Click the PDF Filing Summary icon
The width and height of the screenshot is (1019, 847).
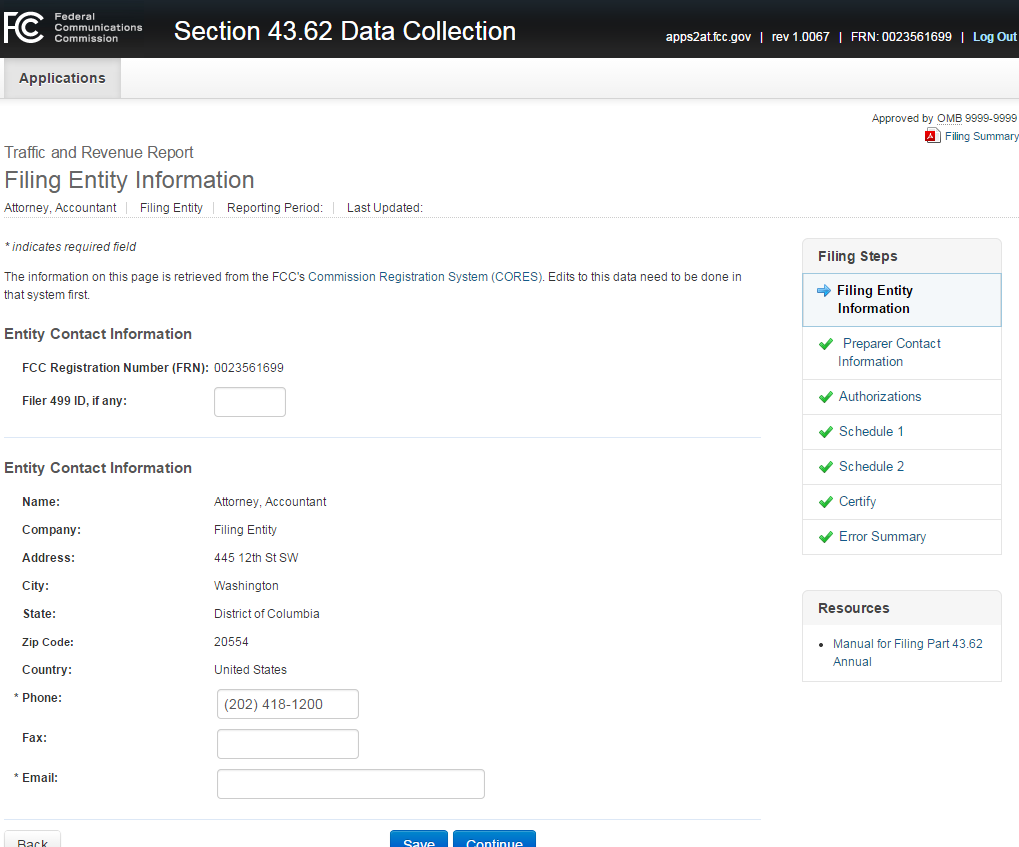[931, 136]
